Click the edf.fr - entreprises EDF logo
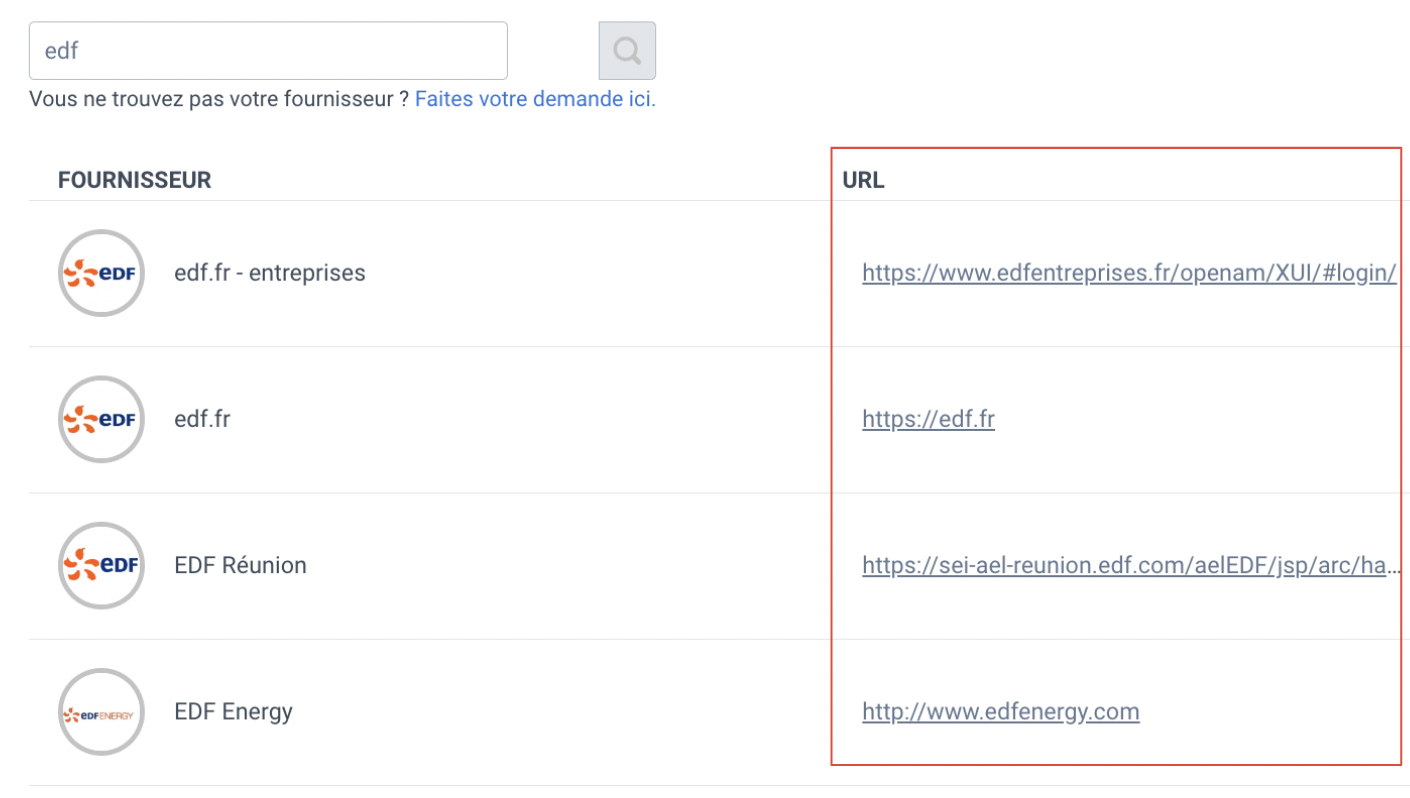 [101, 273]
